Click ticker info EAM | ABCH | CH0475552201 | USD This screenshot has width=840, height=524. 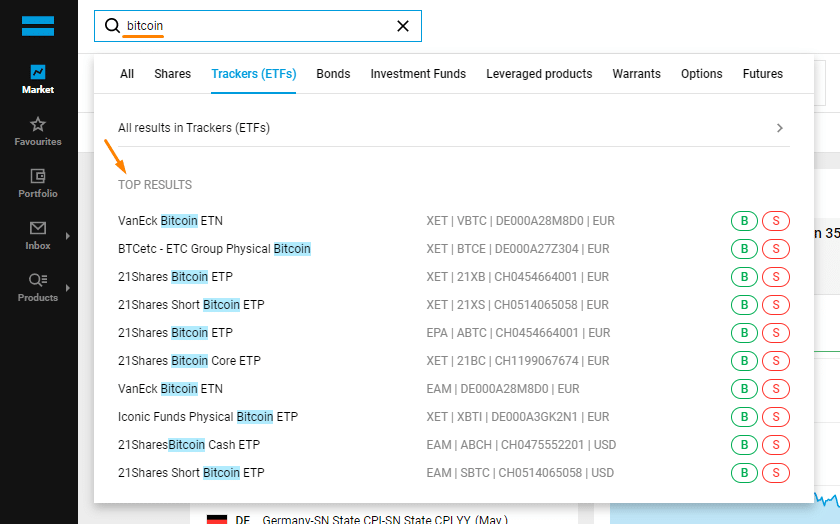pyautogui.click(x=521, y=445)
